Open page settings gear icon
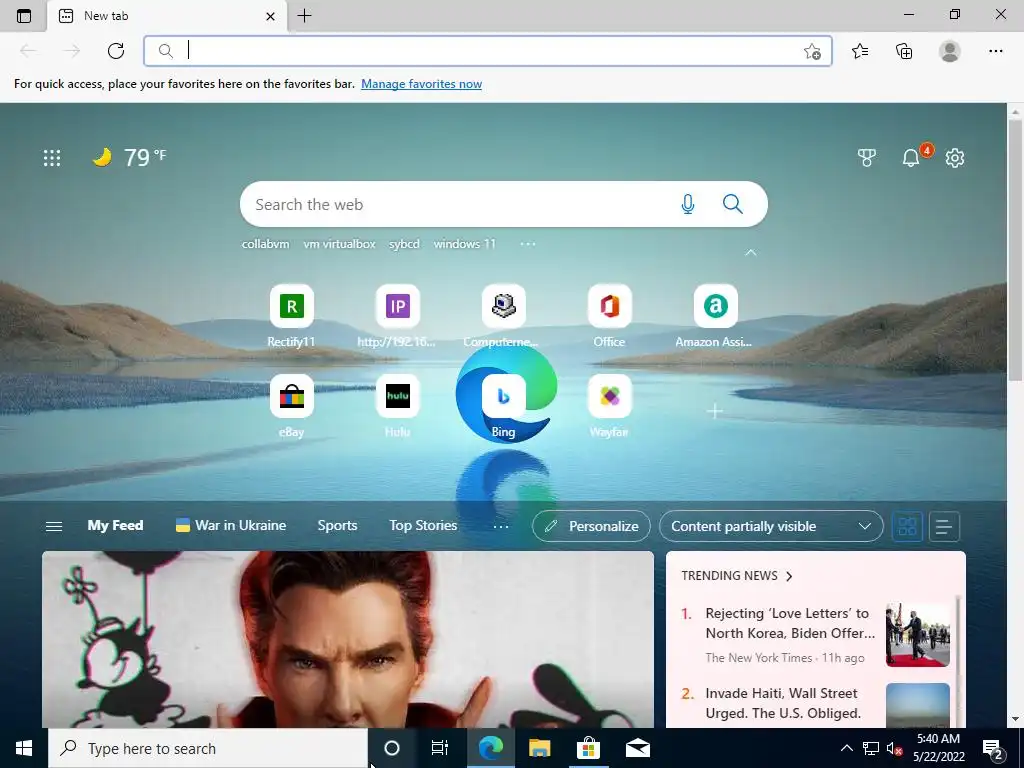Screen dimensions: 1024x768 [955, 157]
